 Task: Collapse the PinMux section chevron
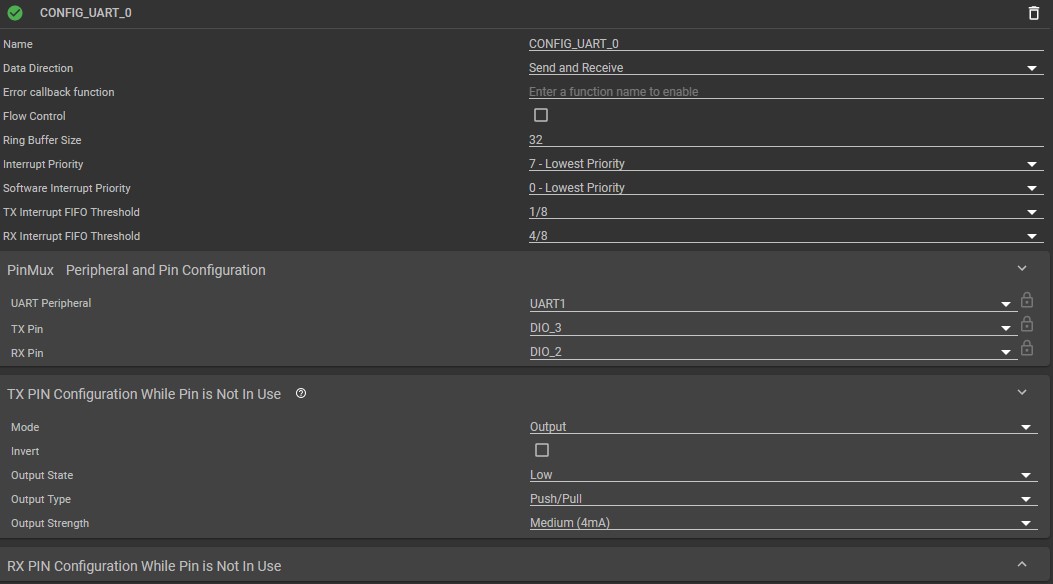point(1022,269)
